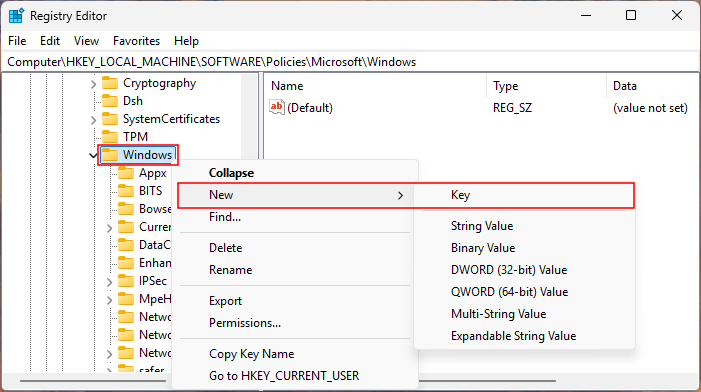Open the Favorites menu

136,41
